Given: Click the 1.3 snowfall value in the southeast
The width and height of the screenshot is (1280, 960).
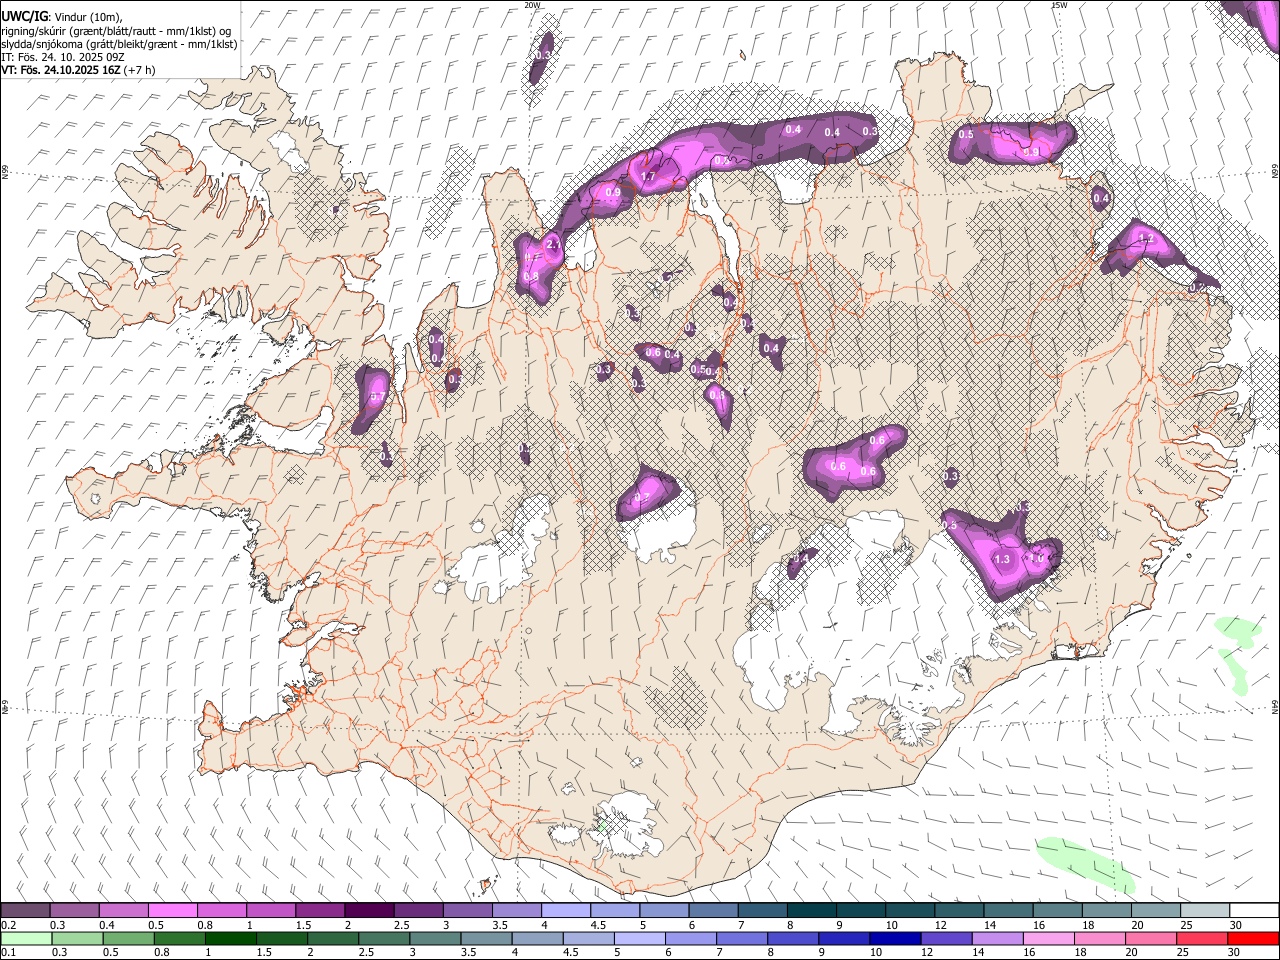Looking at the screenshot, I should click(x=1003, y=559).
